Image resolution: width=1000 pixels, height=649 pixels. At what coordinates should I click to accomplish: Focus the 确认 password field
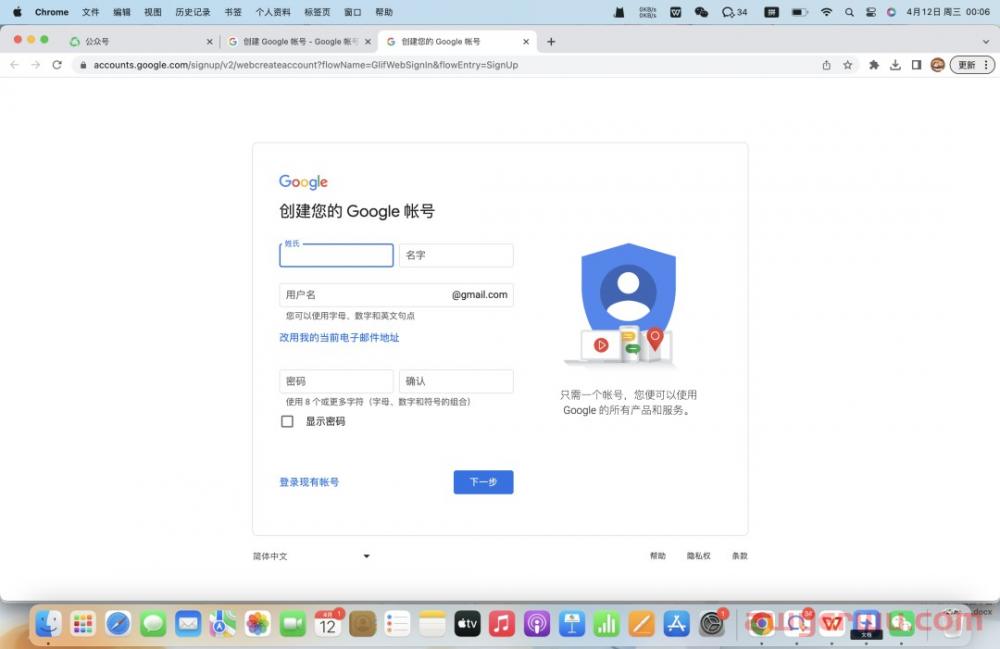click(456, 381)
